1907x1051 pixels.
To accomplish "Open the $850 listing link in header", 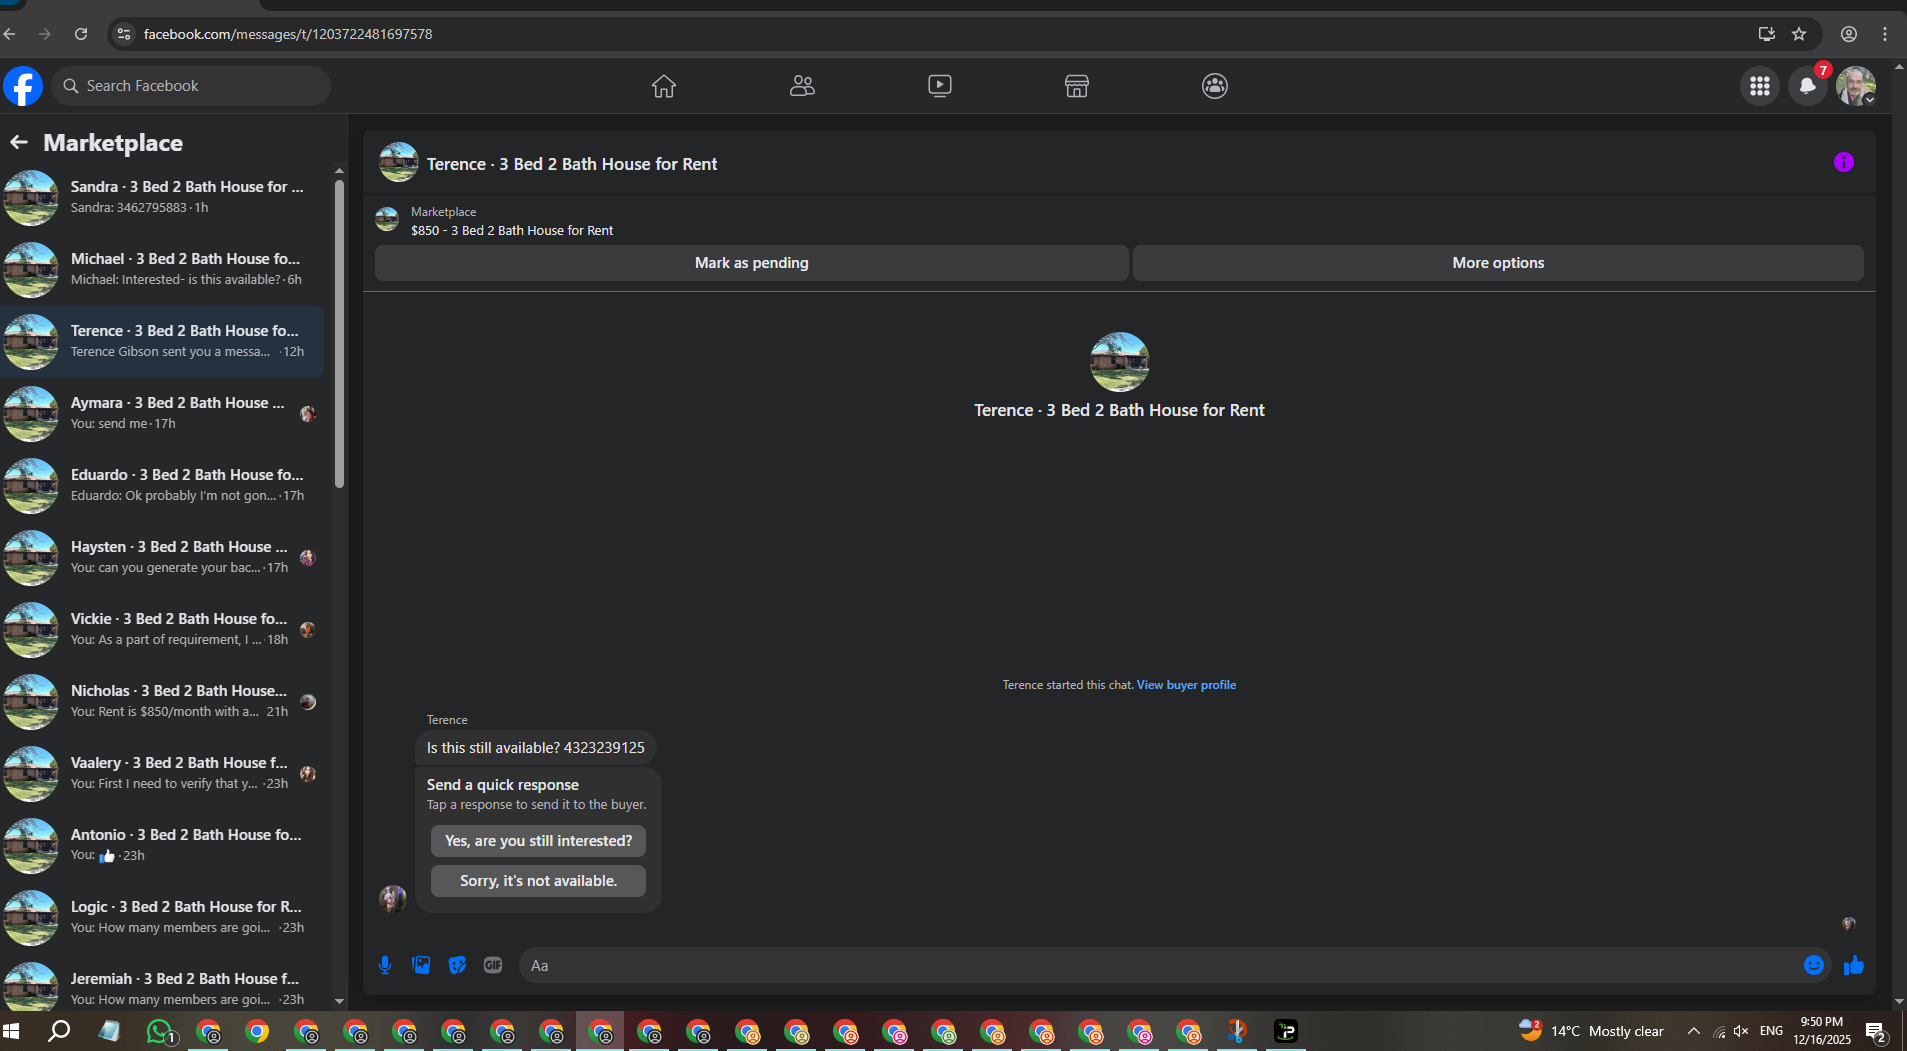I will coord(512,230).
